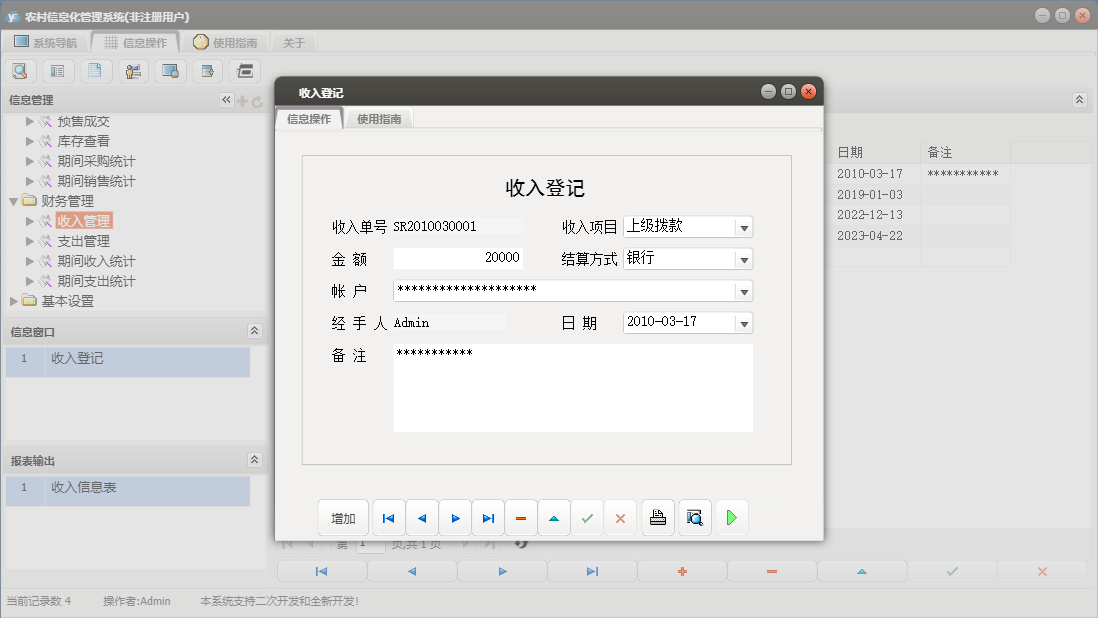Open the 收入项目 dropdown showing 上级拨款
This screenshot has width=1098, height=618.
pyautogui.click(x=743, y=226)
